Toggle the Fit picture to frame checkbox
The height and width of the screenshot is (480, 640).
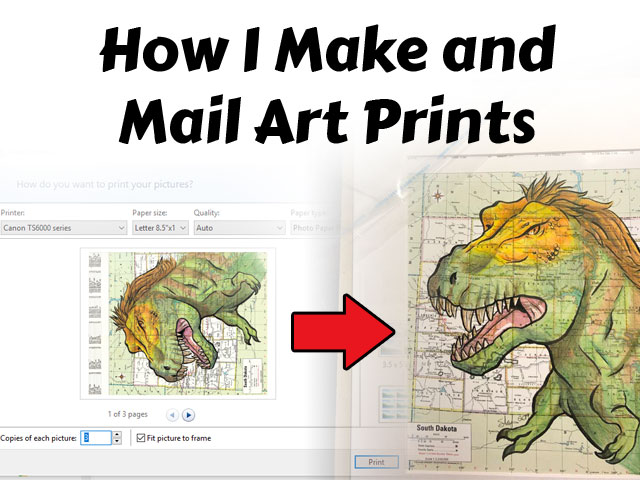(141, 438)
